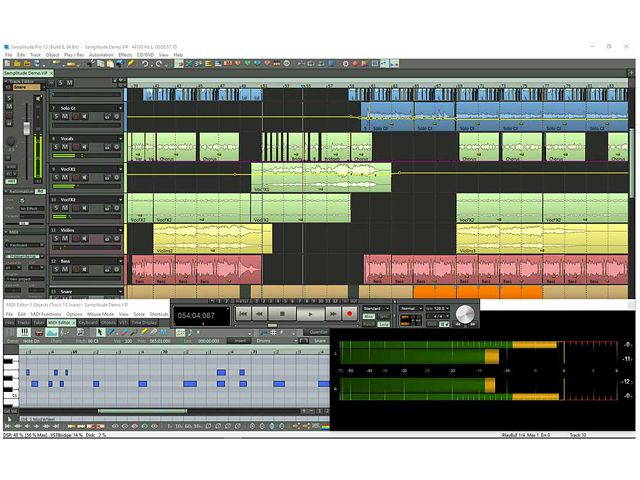
Task: Click the red Record button
Action: 349,314
